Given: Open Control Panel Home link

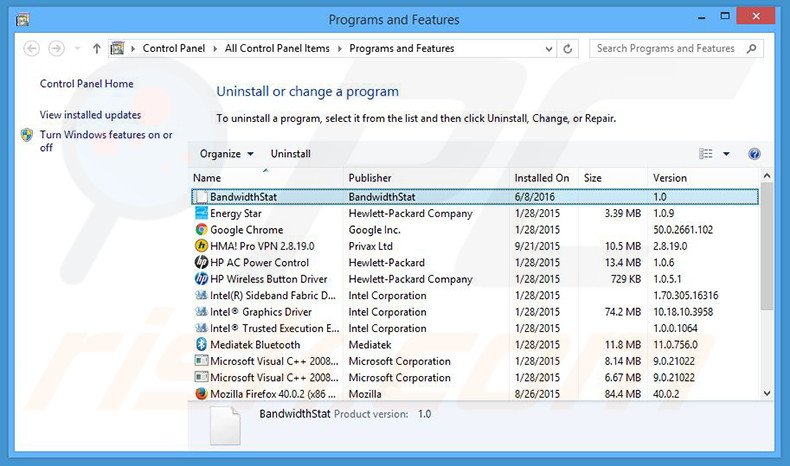Looking at the screenshot, I should (x=87, y=84).
